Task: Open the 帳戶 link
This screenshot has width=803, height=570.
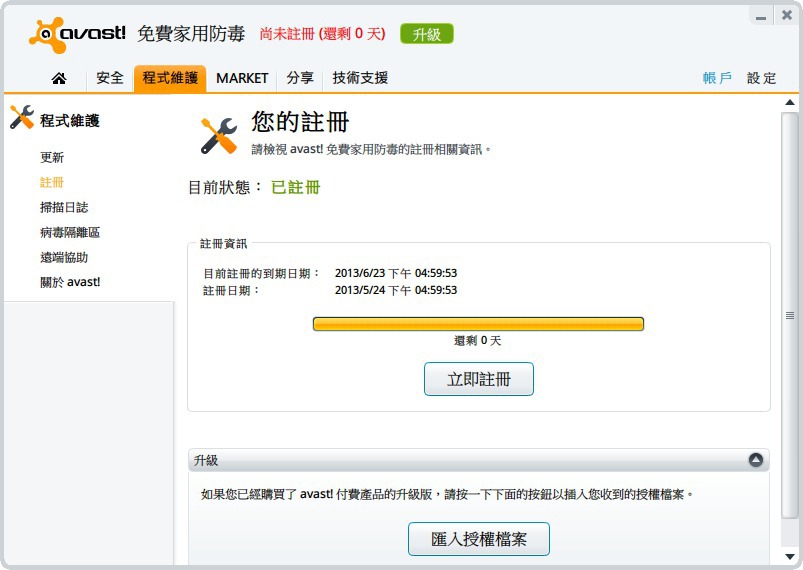Action: pos(717,78)
